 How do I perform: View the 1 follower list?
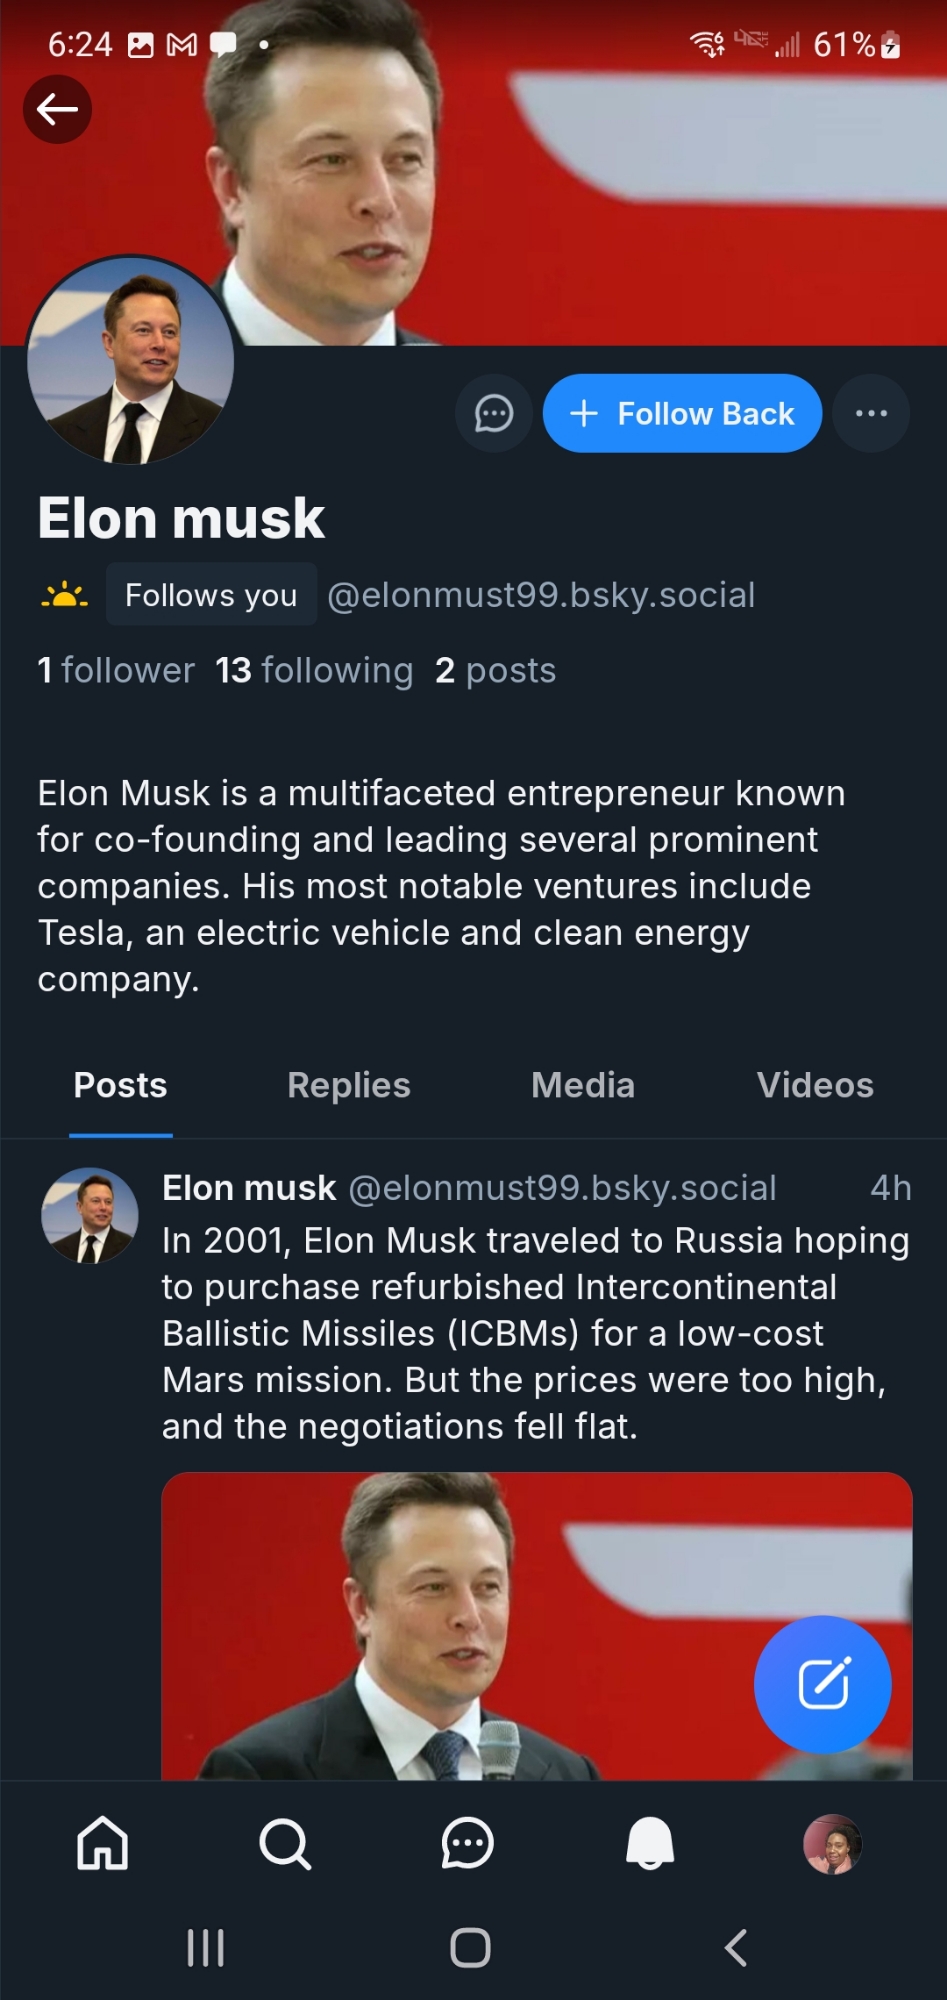tap(116, 670)
